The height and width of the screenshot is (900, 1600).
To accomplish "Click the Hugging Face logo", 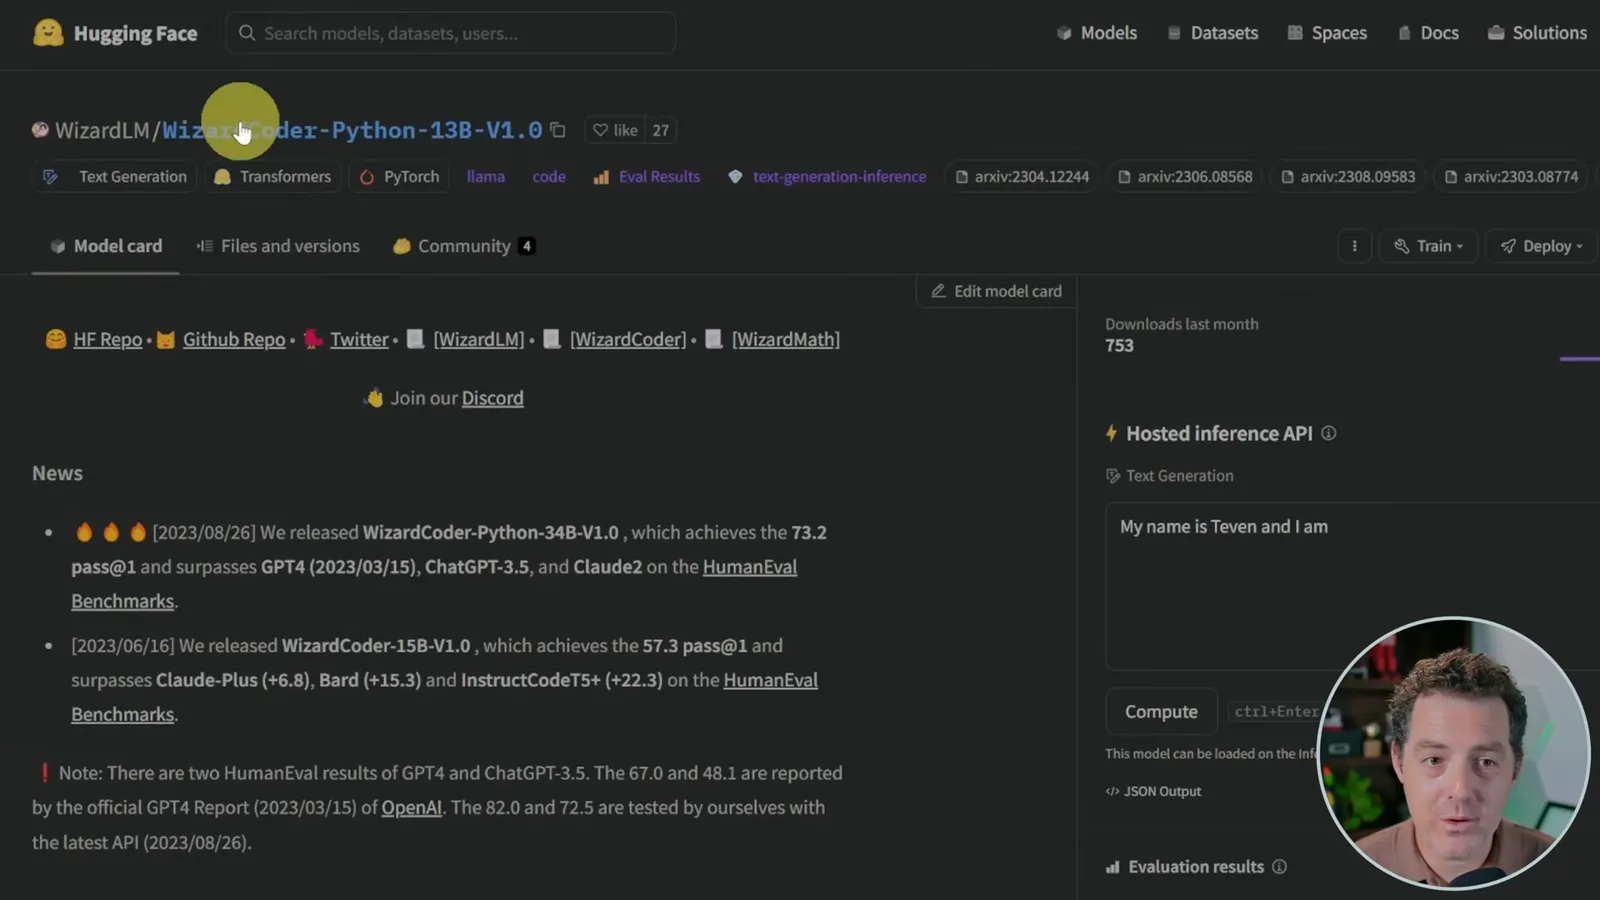I will (x=115, y=33).
